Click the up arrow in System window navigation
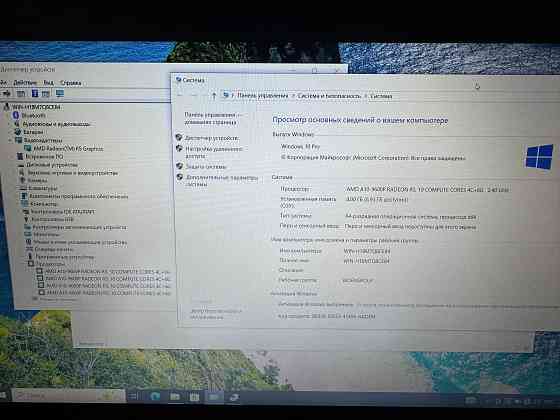Screen dimensions: 560x420 tap(214, 95)
